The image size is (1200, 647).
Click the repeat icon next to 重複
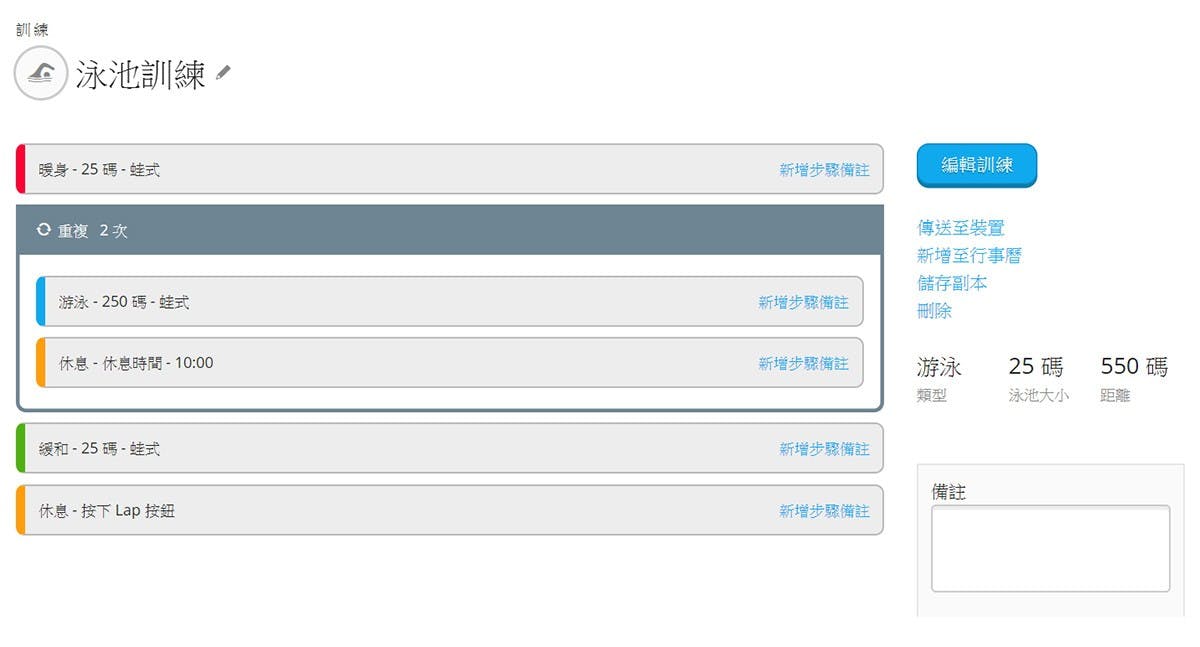point(43,230)
